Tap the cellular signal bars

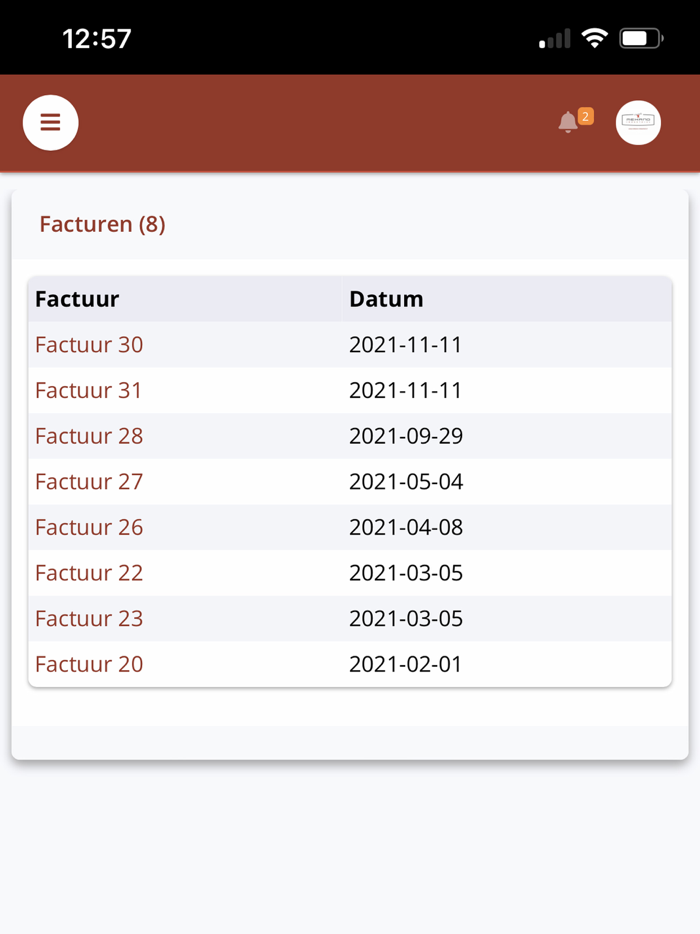554,40
